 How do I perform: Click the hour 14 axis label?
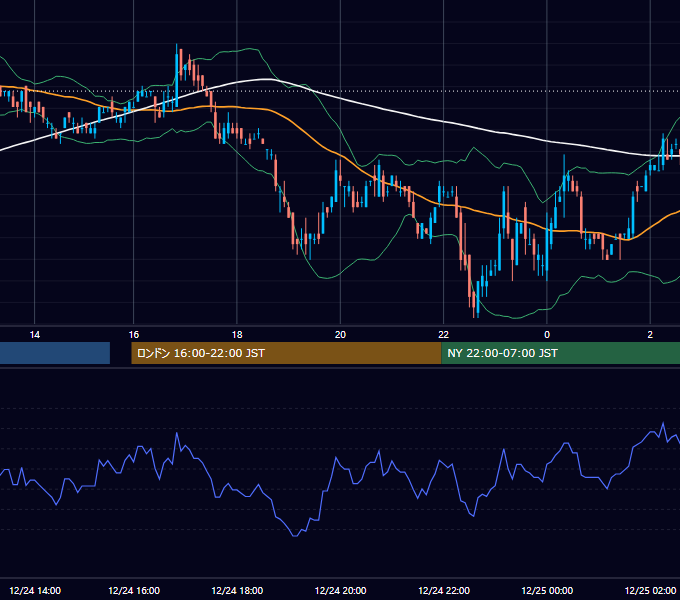(x=35, y=334)
